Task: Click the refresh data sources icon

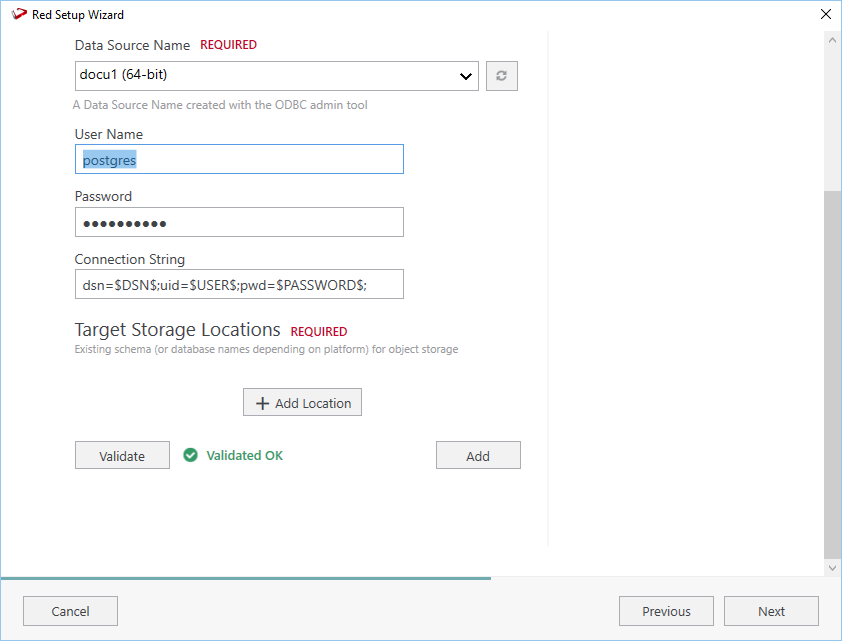Action: point(501,76)
